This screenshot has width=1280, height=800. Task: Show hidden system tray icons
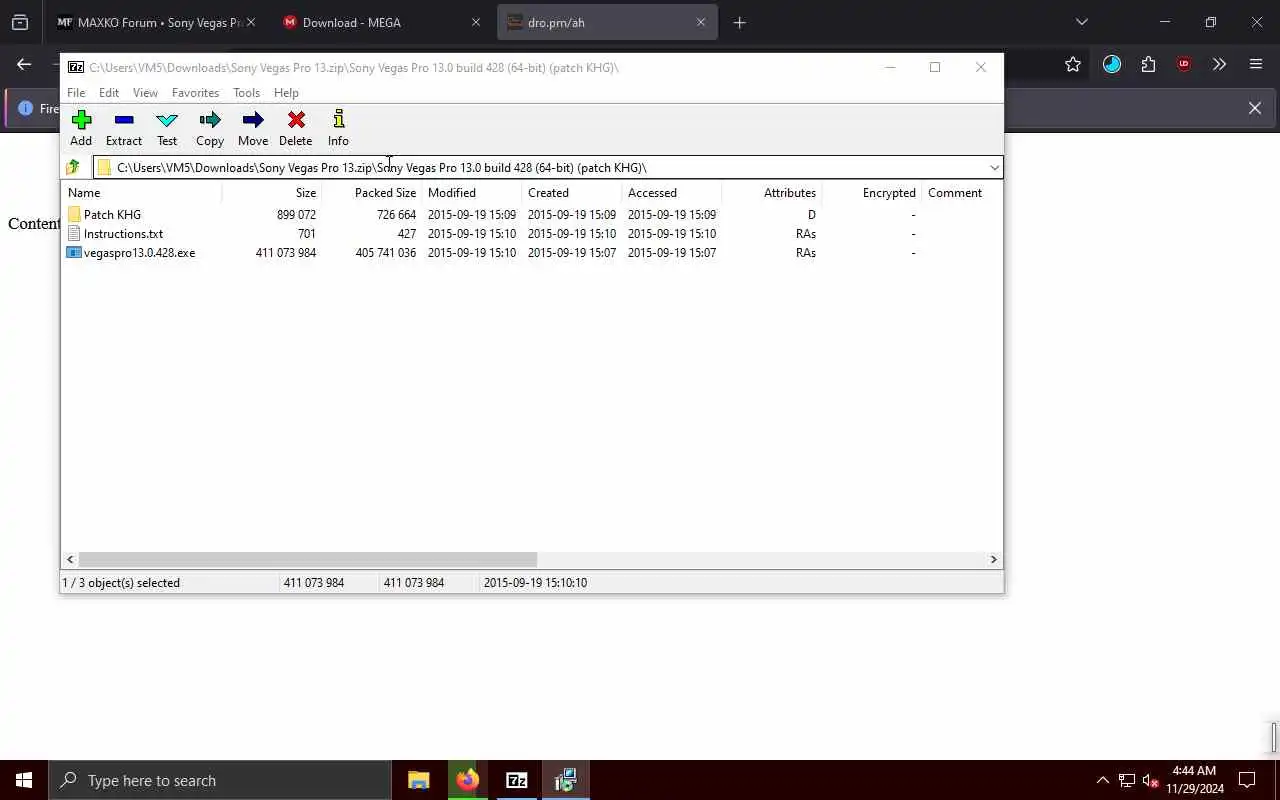(1102, 780)
